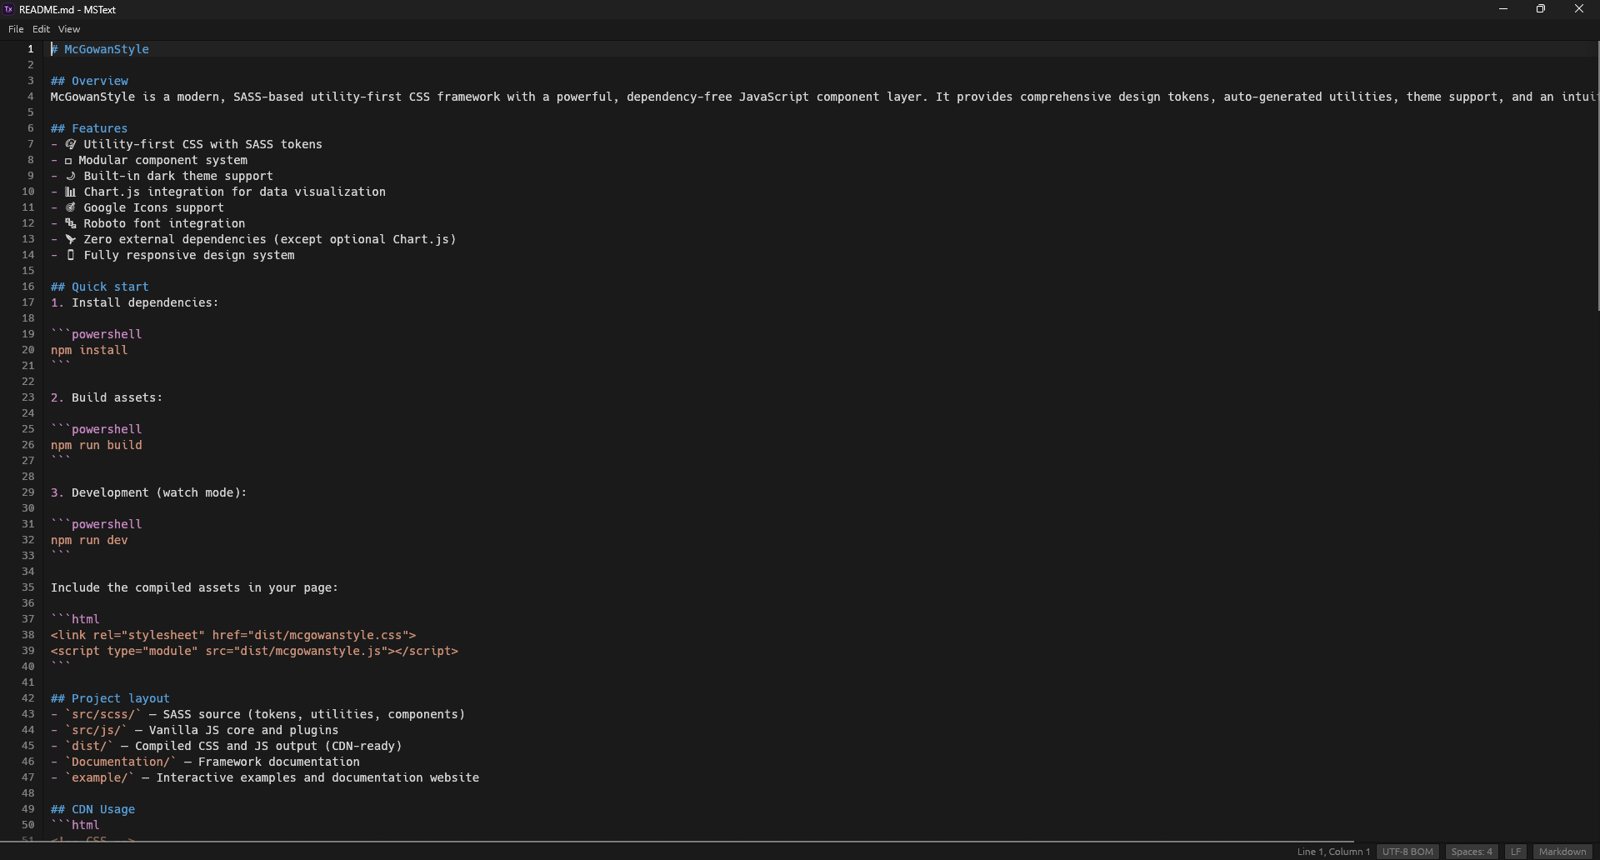
Task: Open the Markdown language mode selector
Action: pos(1562,852)
